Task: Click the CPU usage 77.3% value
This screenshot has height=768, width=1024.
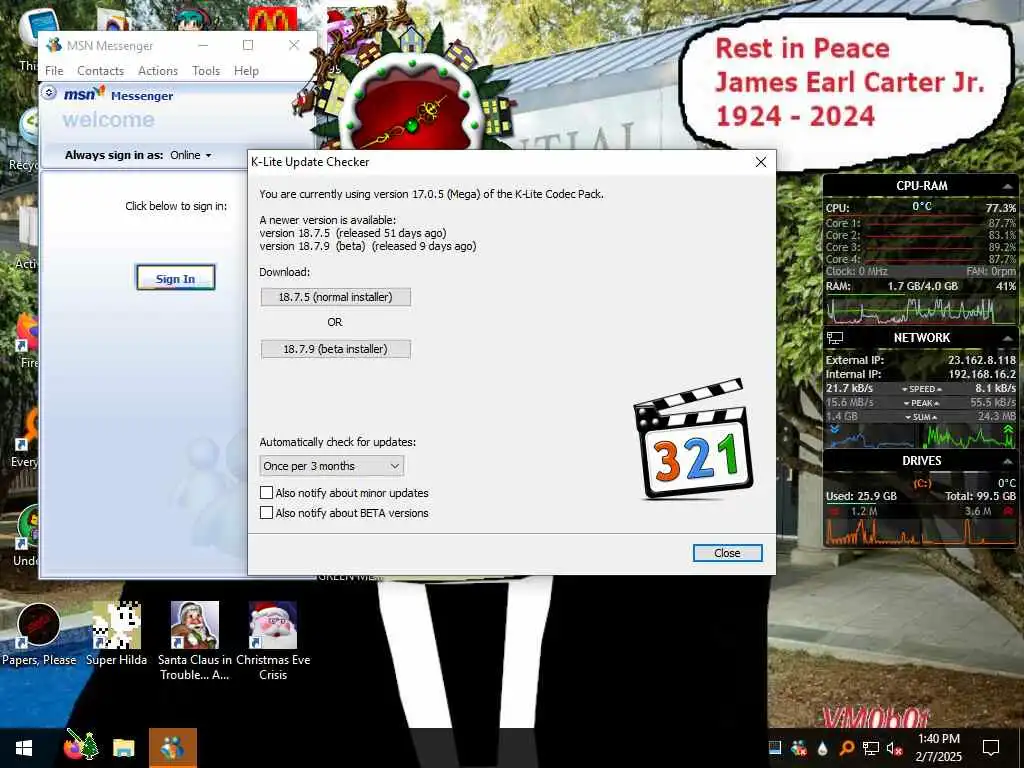Action: coord(1000,208)
